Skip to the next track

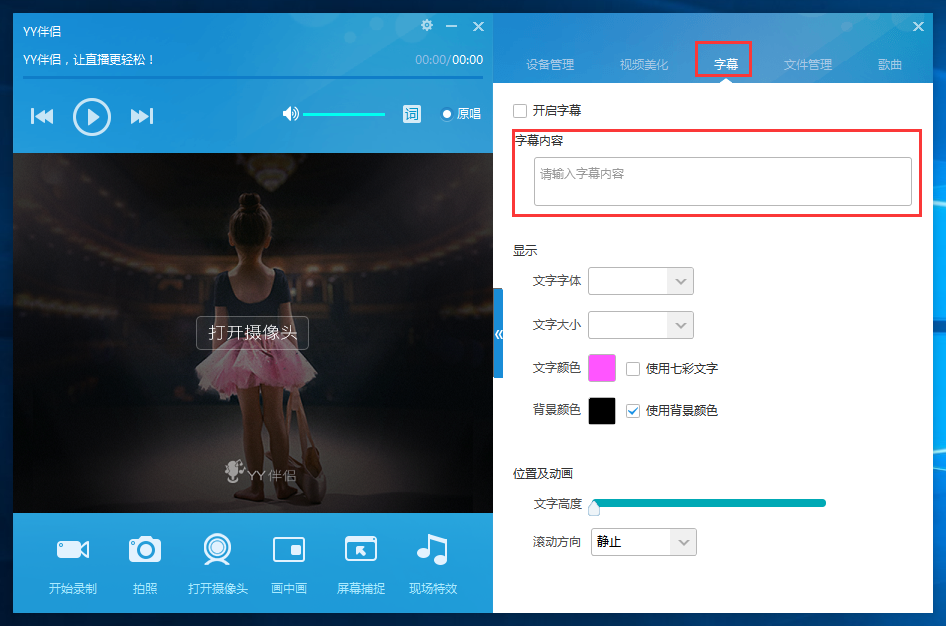(x=142, y=116)
